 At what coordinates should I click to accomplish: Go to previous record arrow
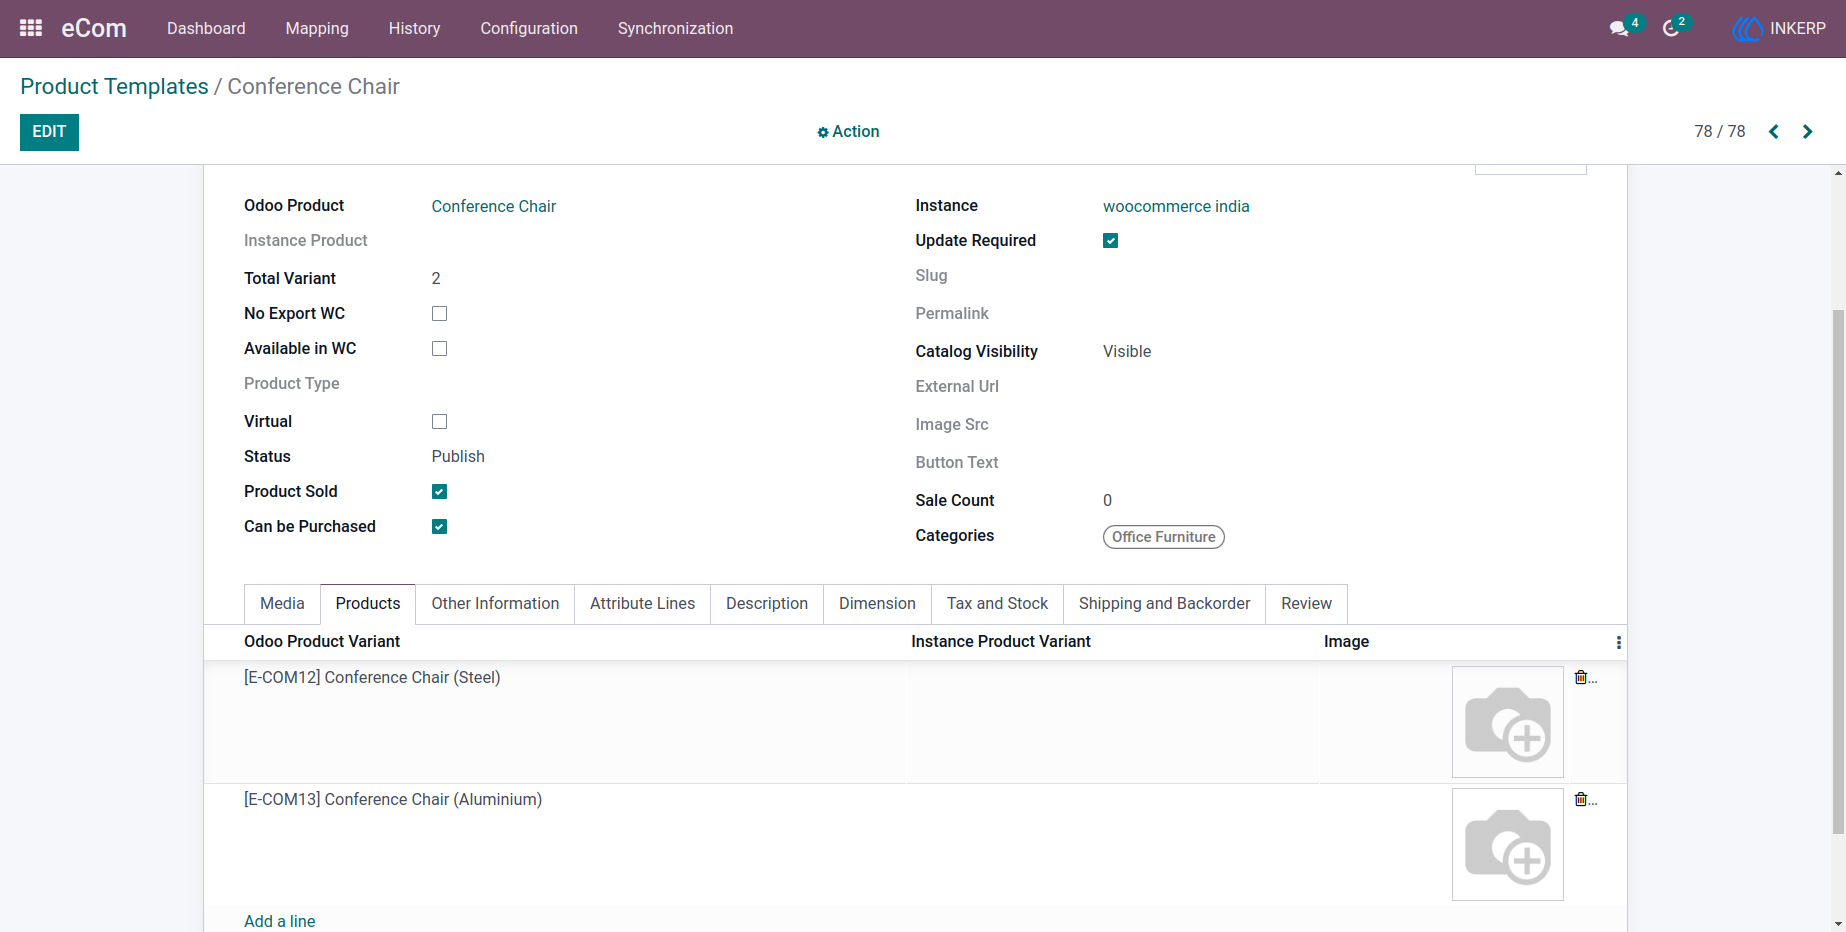[1774, 132]
